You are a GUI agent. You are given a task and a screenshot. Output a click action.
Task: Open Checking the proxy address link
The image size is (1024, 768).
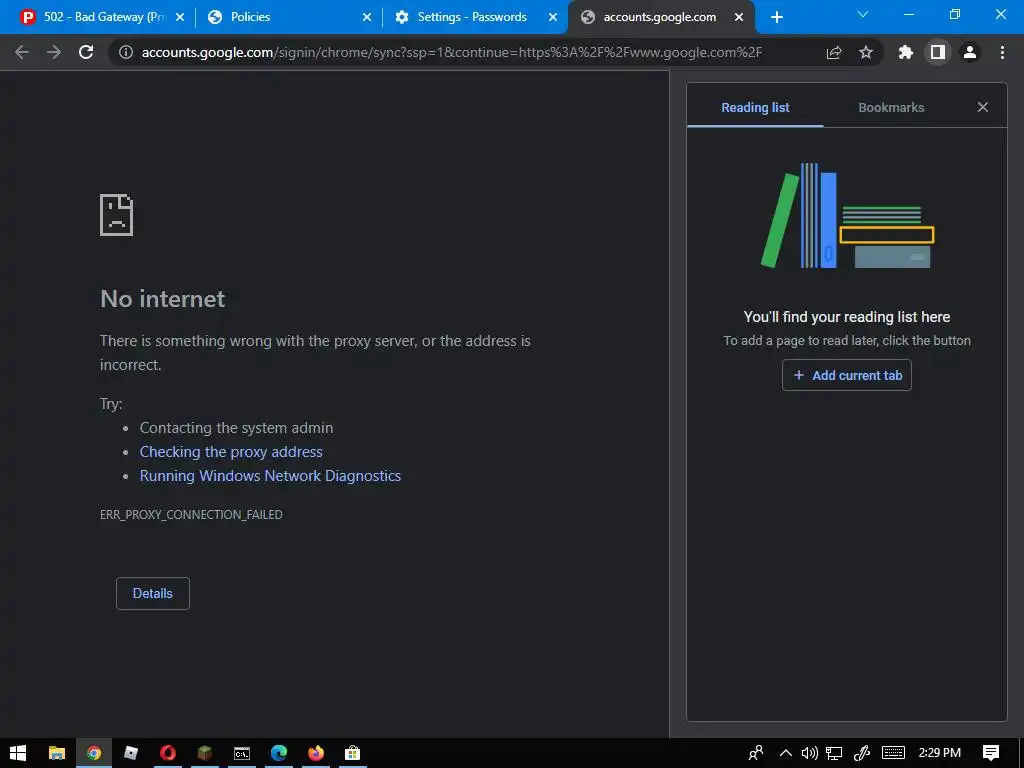click(x=231, y=452)
